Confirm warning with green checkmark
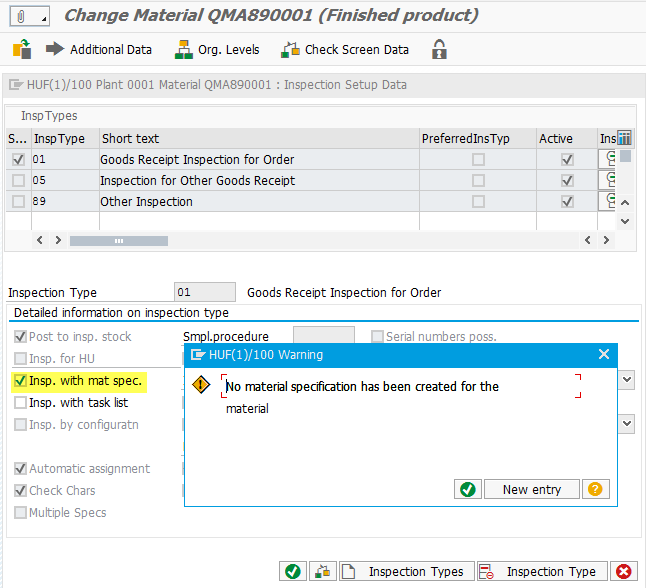 pos(468,489)
